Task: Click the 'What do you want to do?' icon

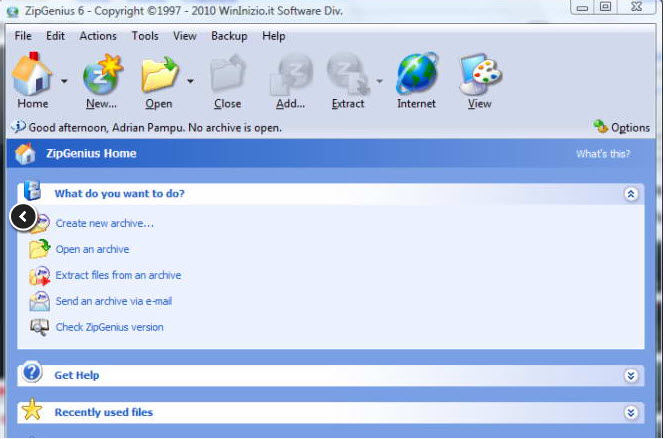Action: [32, 191]
